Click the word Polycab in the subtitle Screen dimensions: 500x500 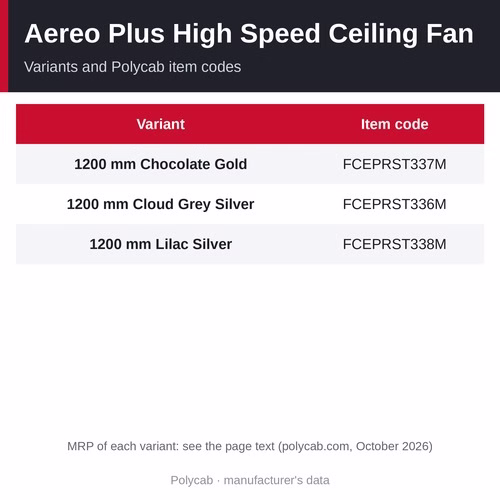point(138,67)
